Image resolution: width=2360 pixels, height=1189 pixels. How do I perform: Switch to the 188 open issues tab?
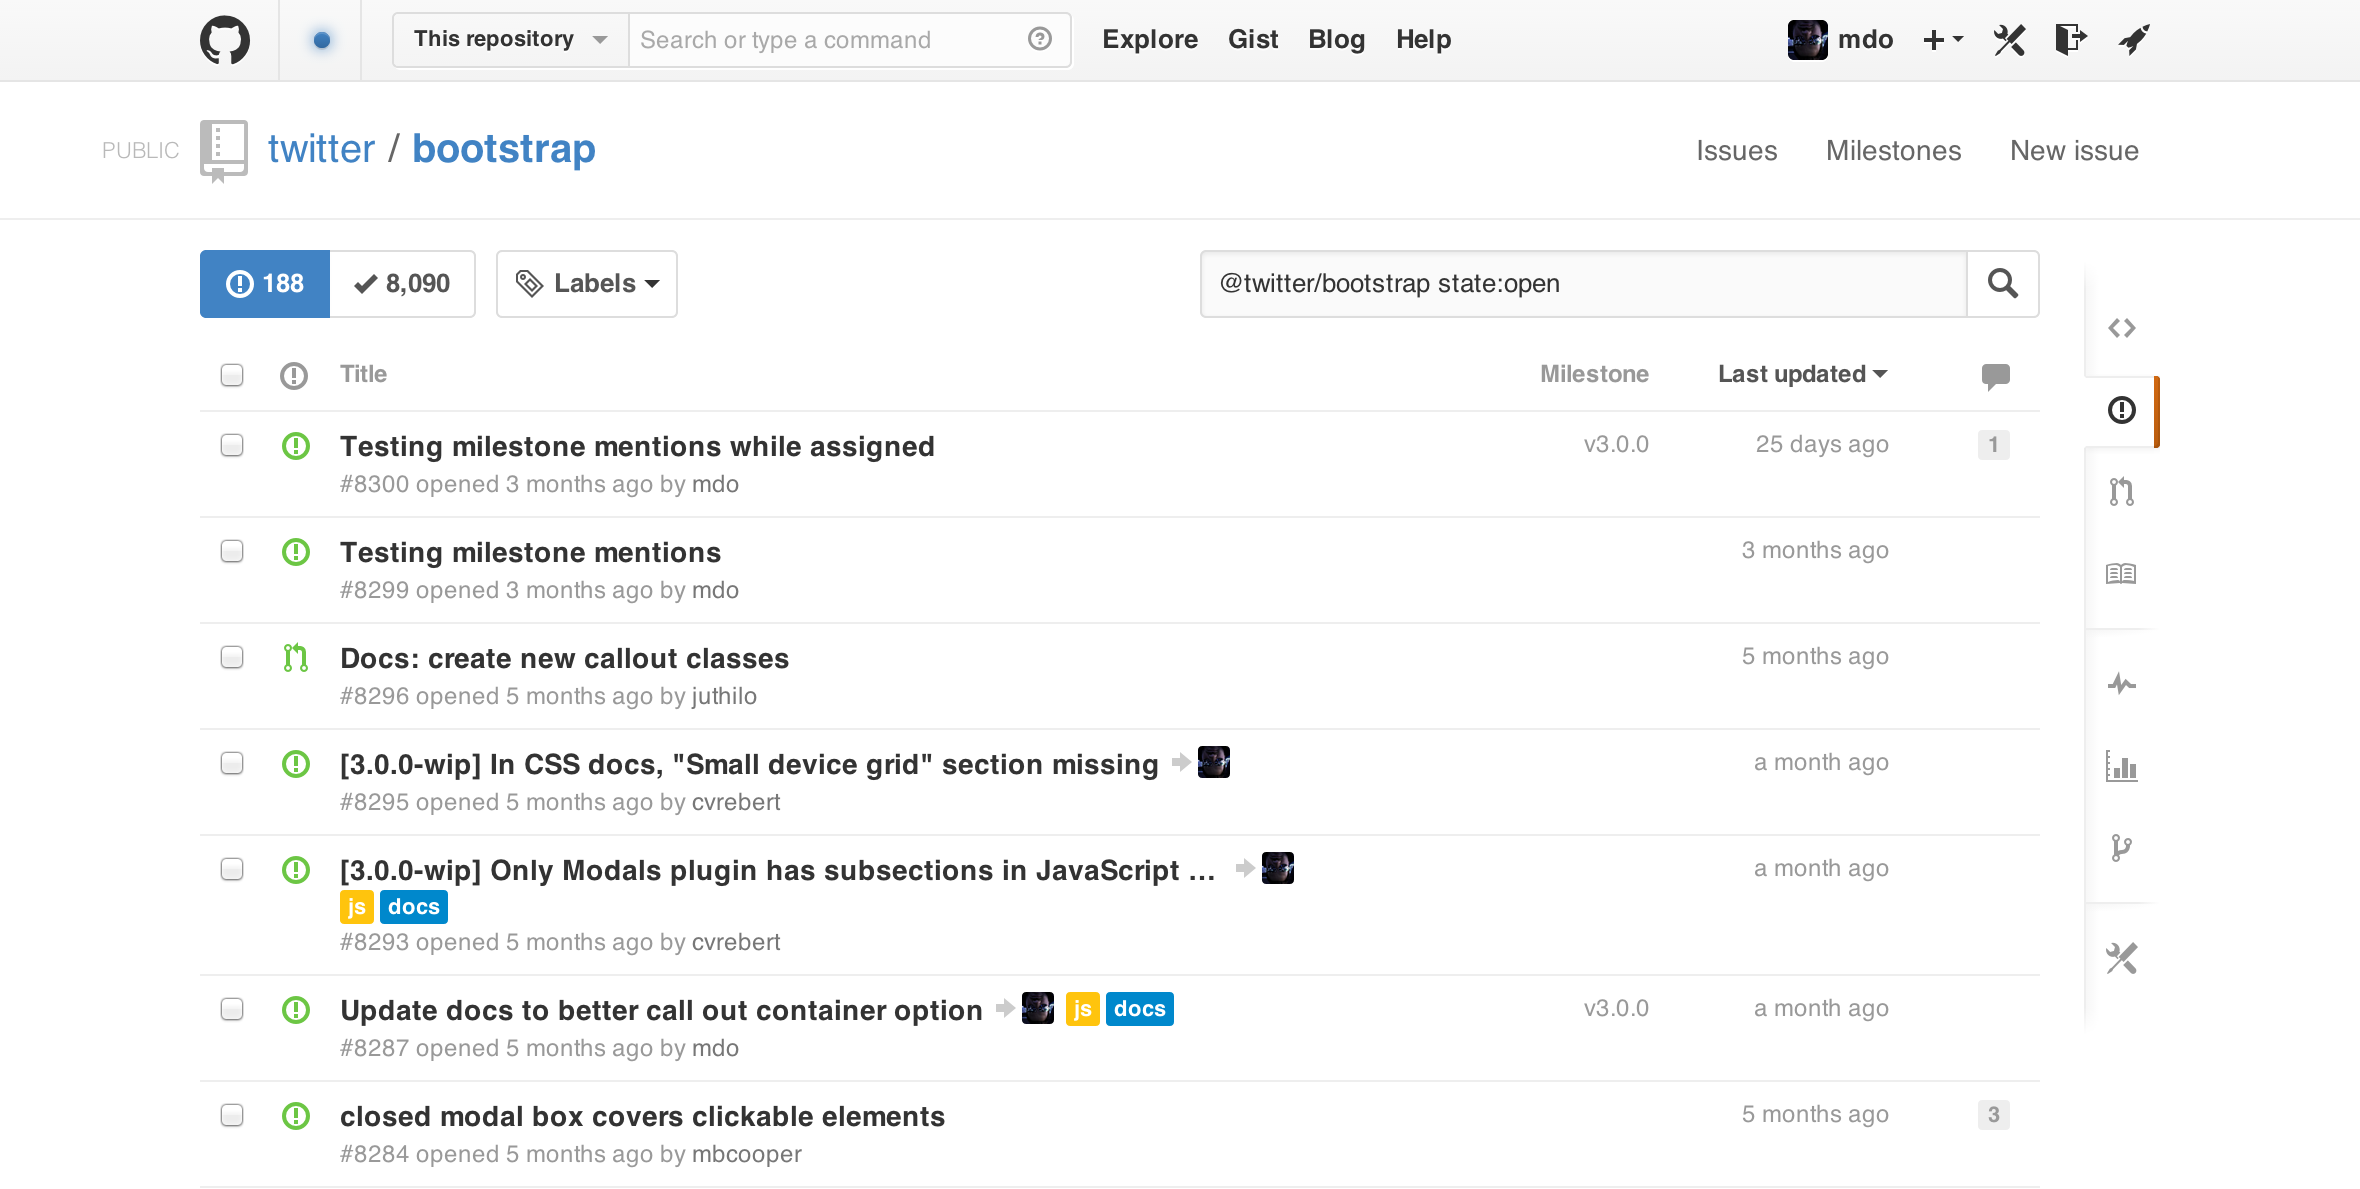tap(265, 284)
